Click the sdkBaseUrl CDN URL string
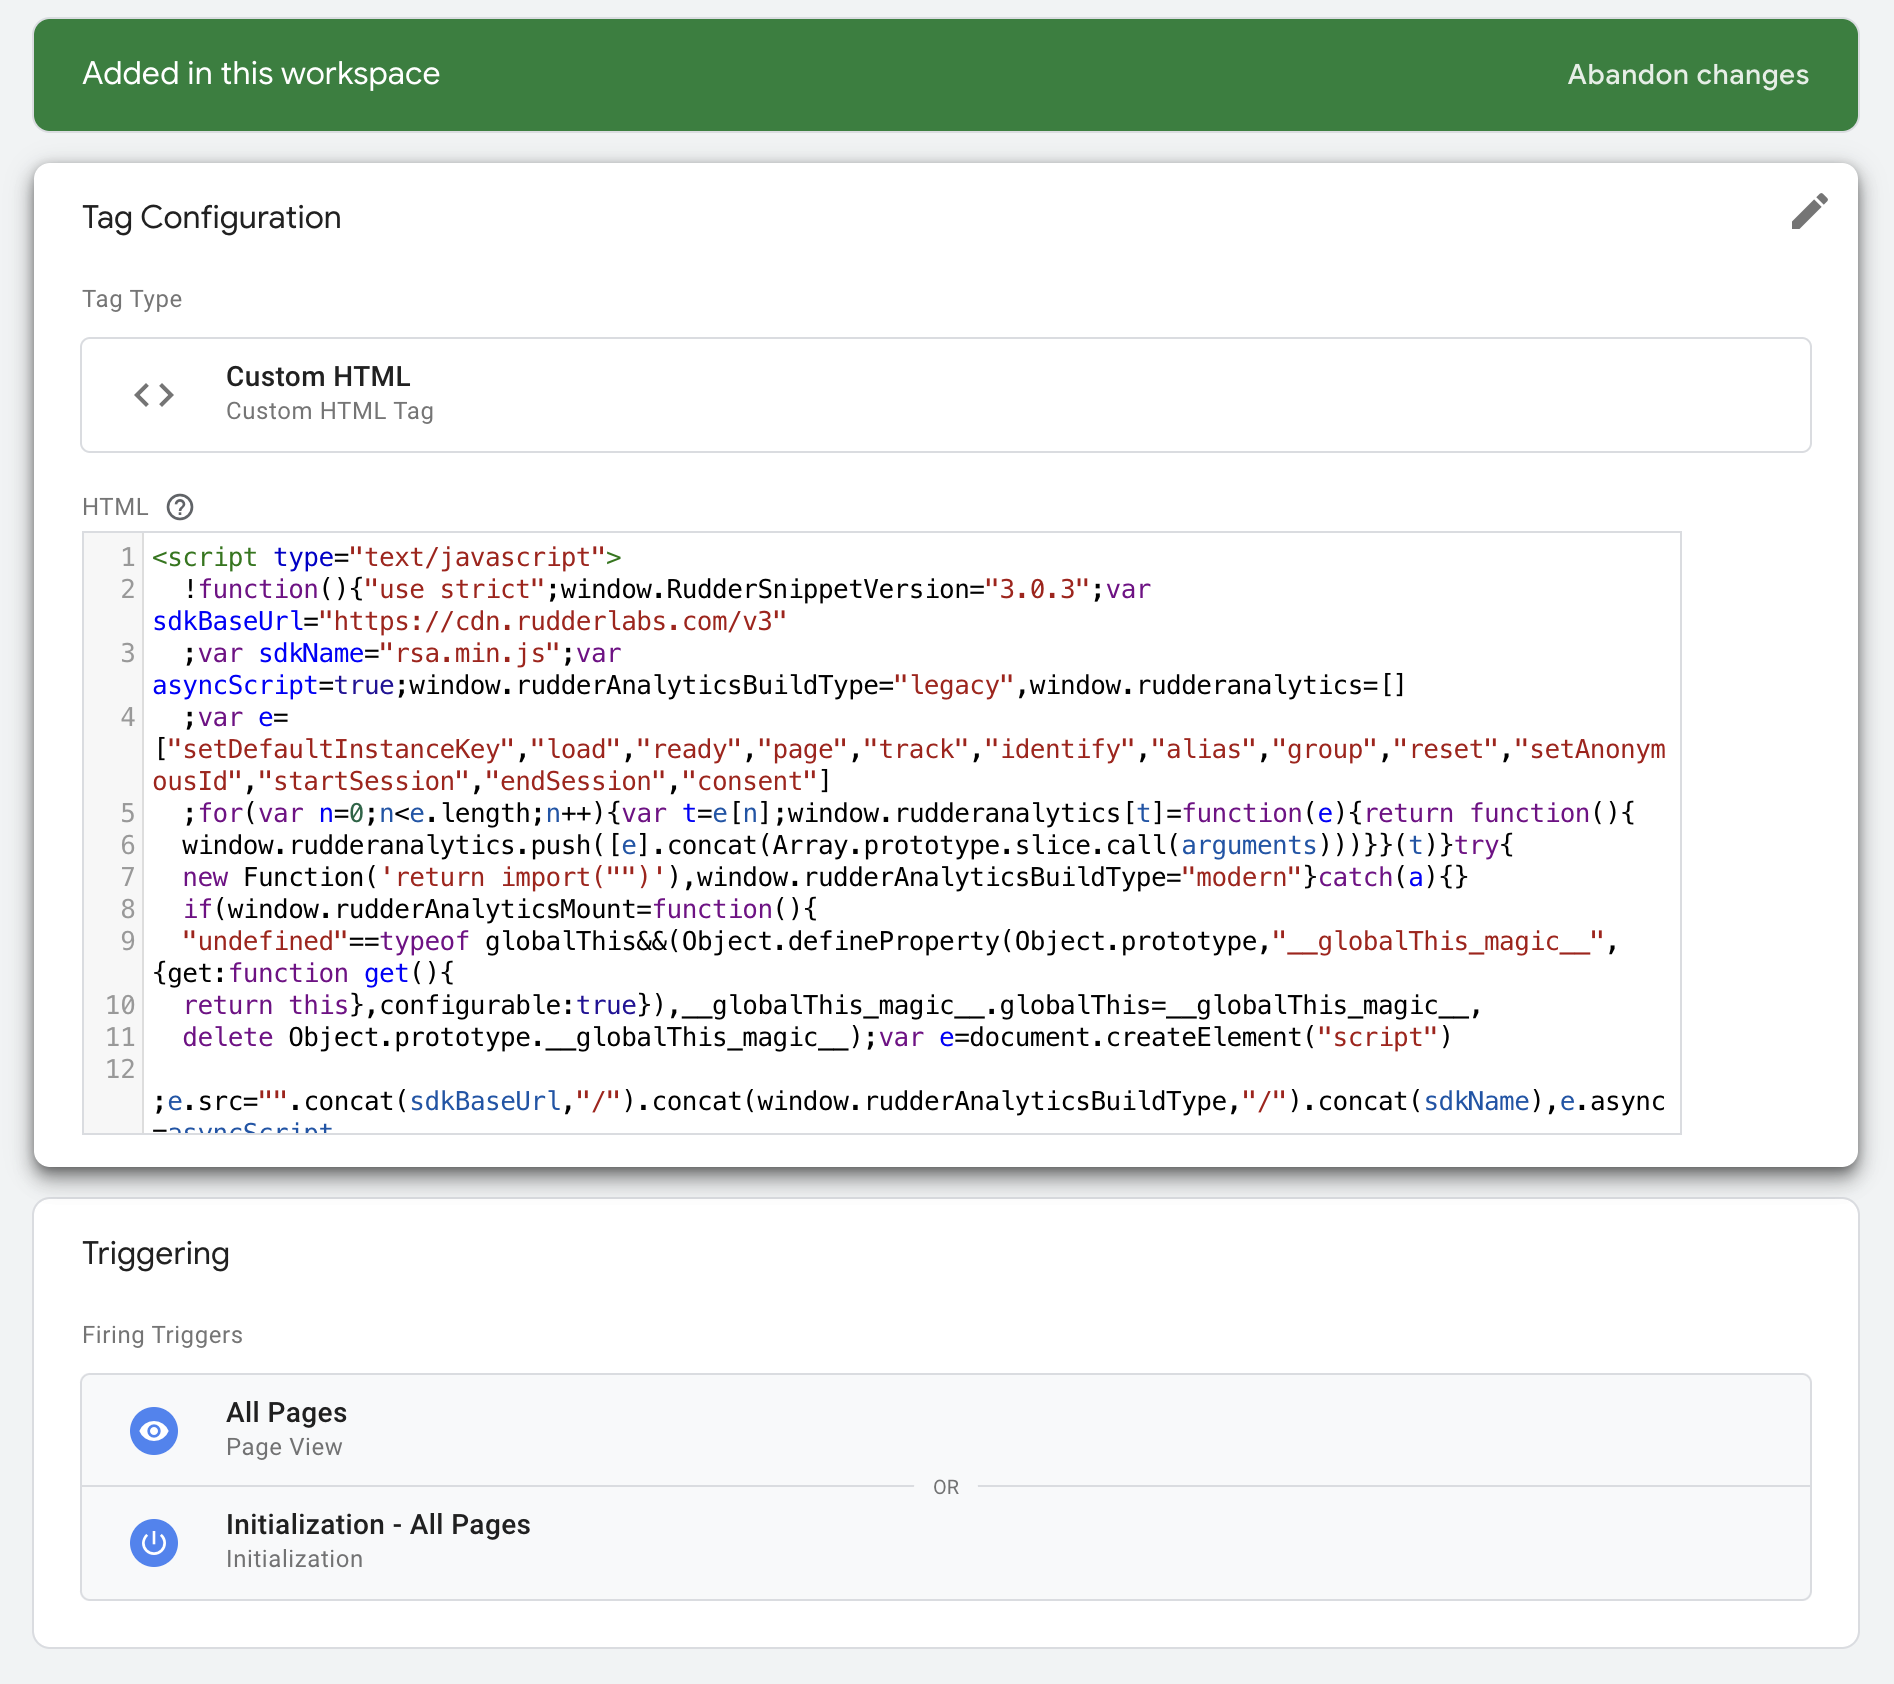 [x=553, y=621]
